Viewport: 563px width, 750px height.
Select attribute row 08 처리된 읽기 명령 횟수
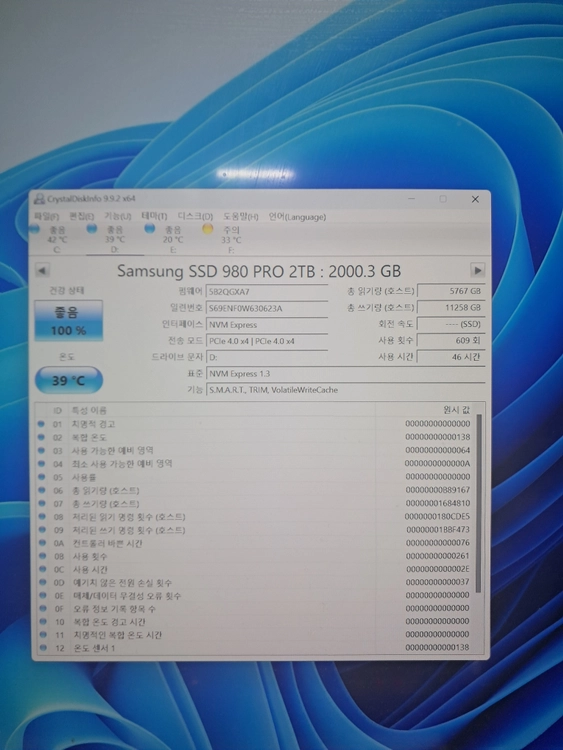point(255,517)
